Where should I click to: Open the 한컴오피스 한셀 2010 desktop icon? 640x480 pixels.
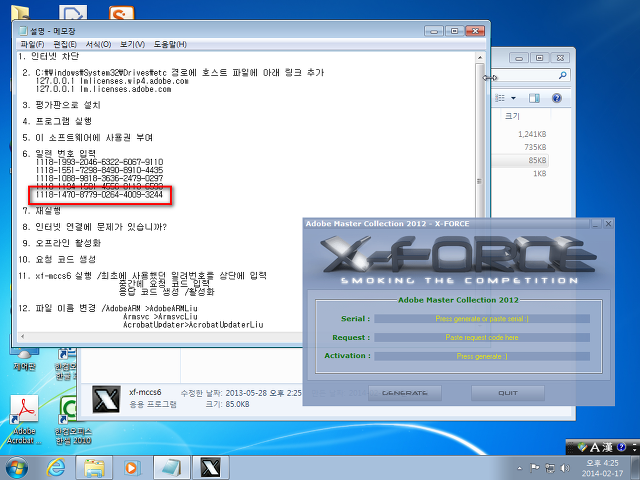[x=72, y=420]
